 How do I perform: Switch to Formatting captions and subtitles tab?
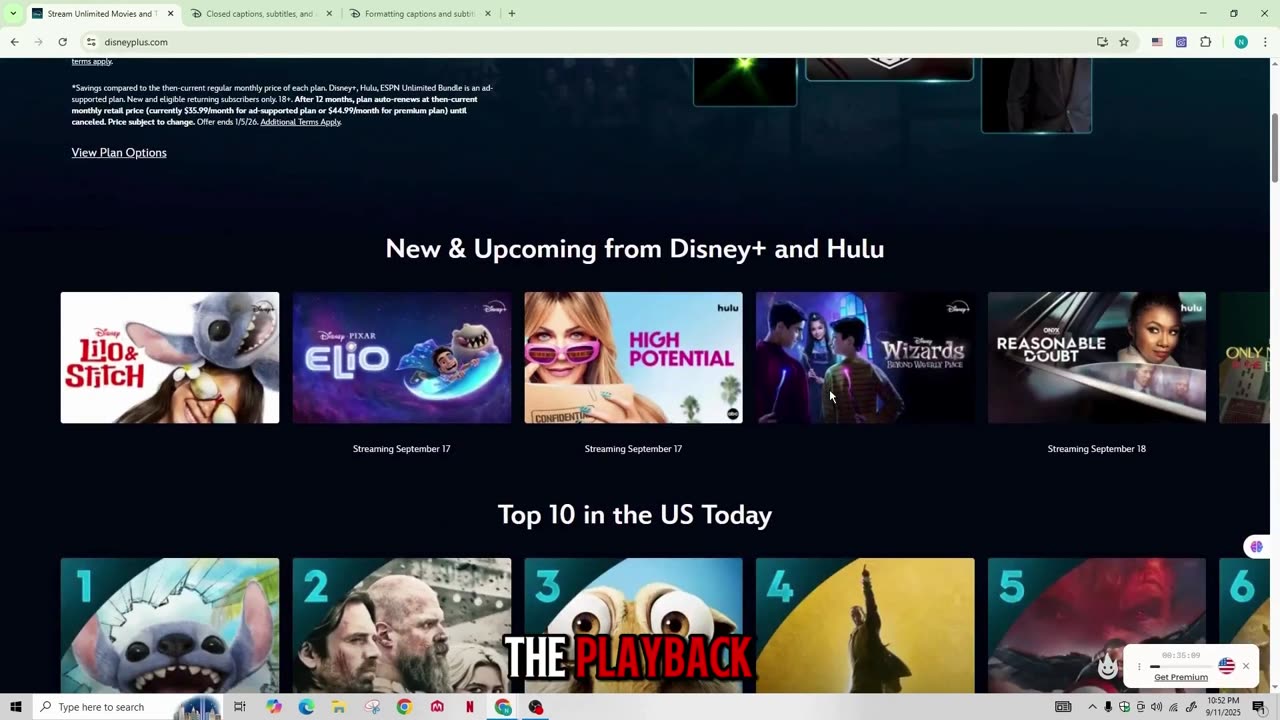pyautogui.click(x=419, y=14)
